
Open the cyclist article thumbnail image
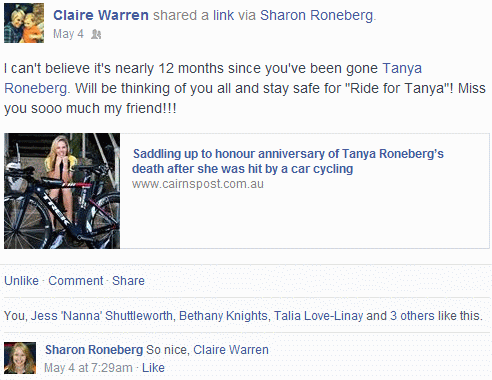62,191
